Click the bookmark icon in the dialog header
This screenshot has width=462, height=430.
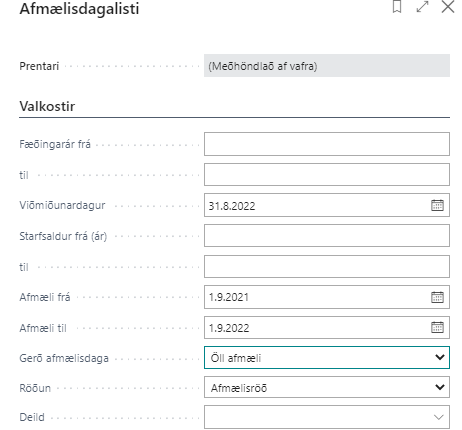pos(397,6)
